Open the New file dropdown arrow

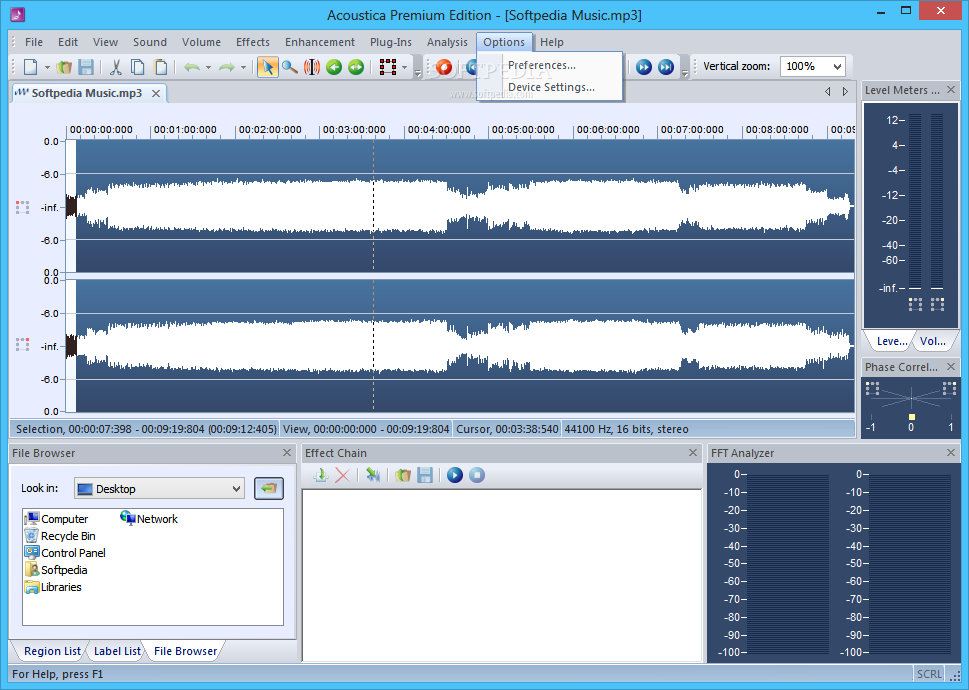click(x=46, y=67)
